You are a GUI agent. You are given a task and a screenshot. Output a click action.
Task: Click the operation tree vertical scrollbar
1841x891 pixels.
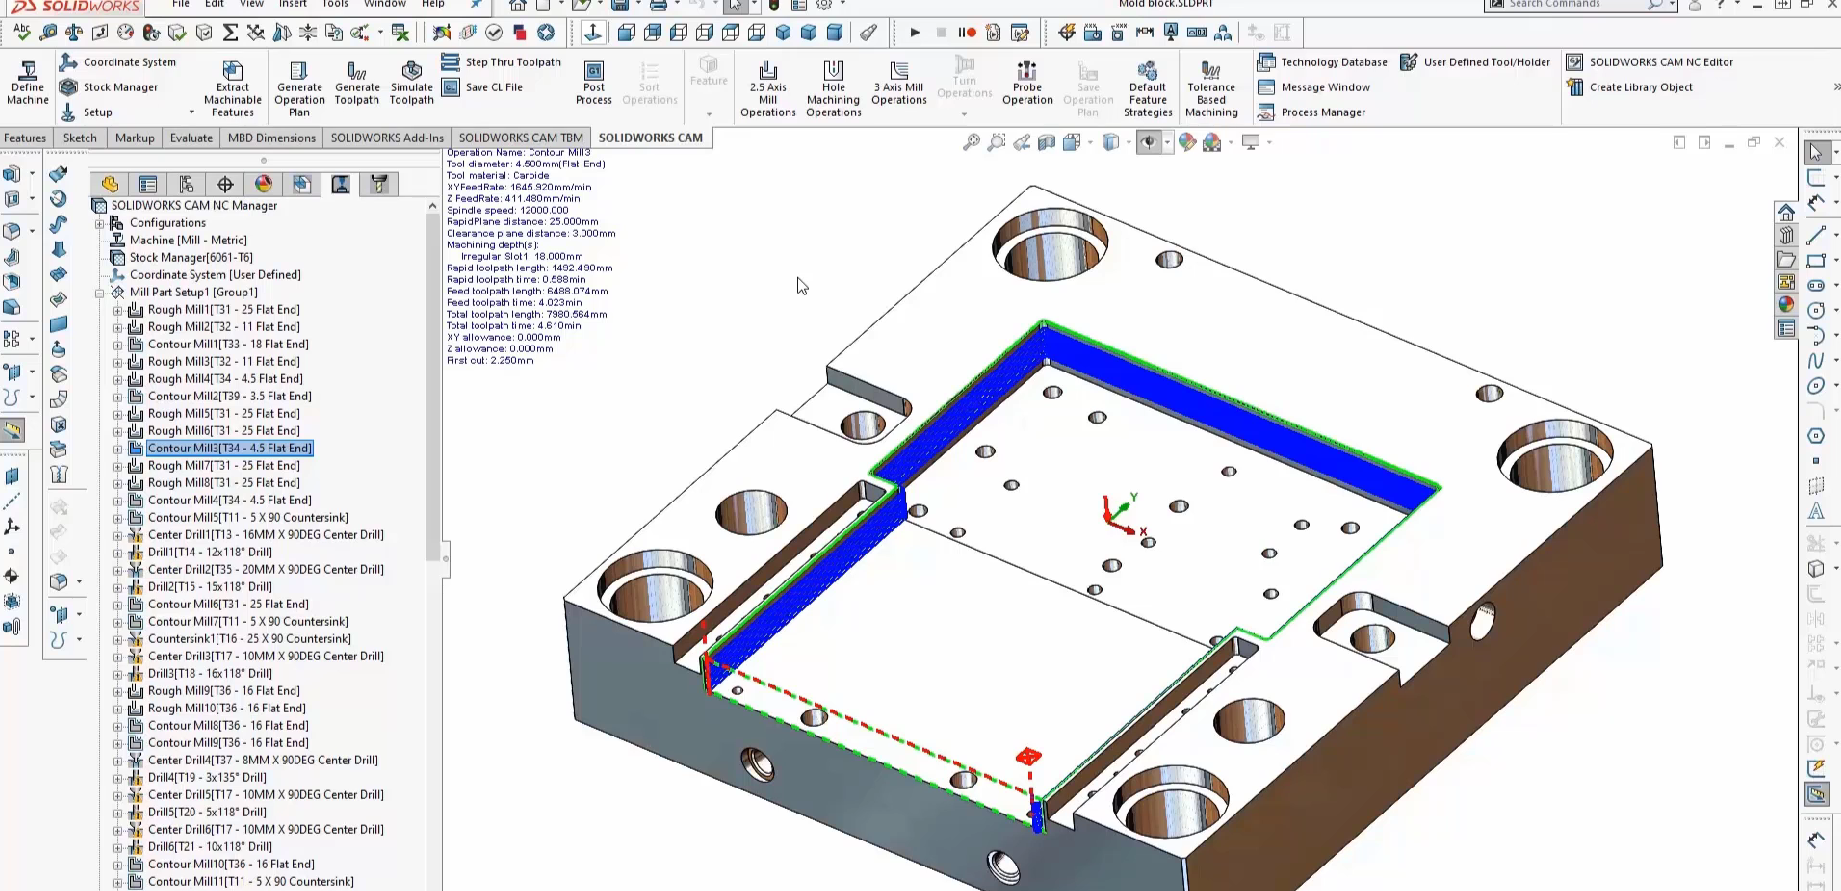point(432,385)
